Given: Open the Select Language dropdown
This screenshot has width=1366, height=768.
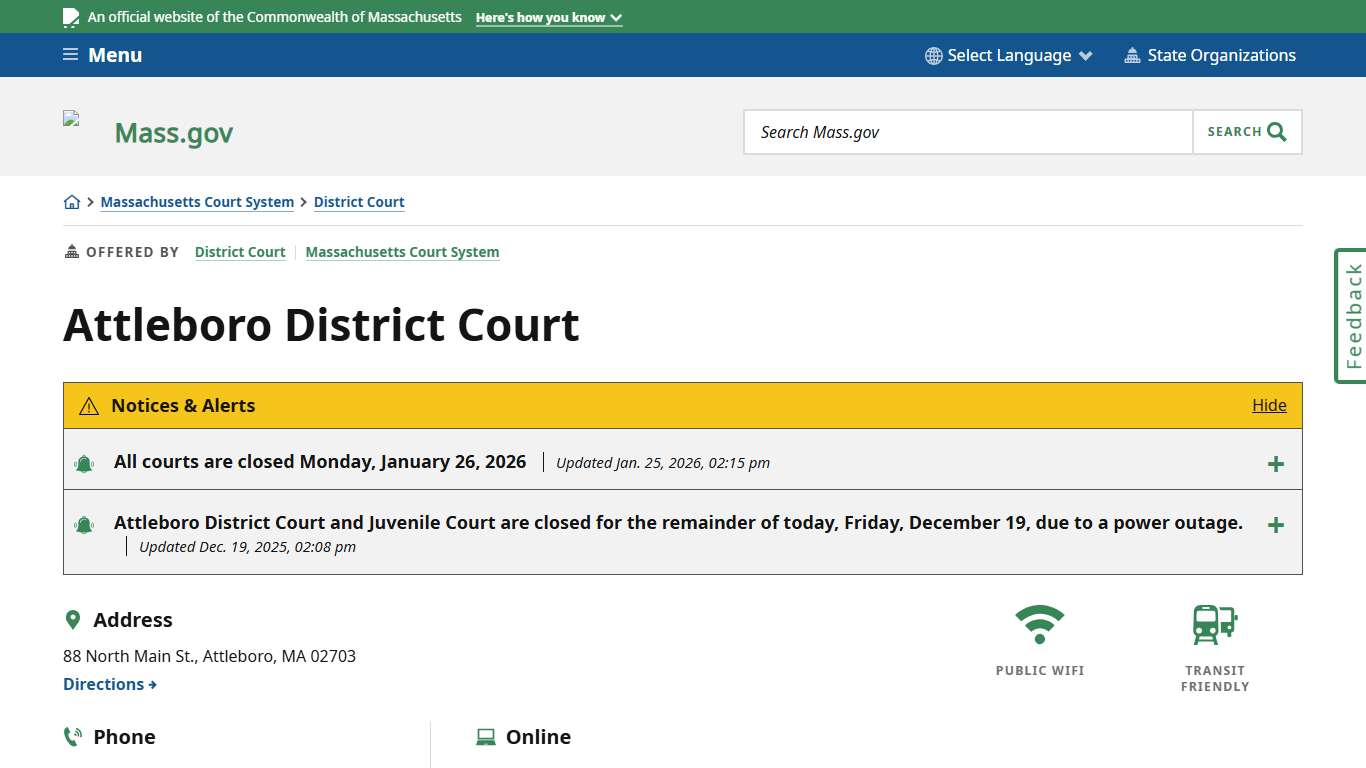Looking at the screenshot, I should pyautogui.click(x=1008, y=55).
